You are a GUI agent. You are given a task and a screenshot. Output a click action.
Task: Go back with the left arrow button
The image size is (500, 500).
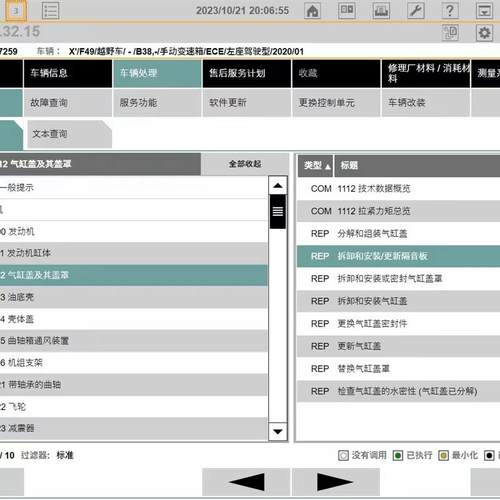(246, 482)
